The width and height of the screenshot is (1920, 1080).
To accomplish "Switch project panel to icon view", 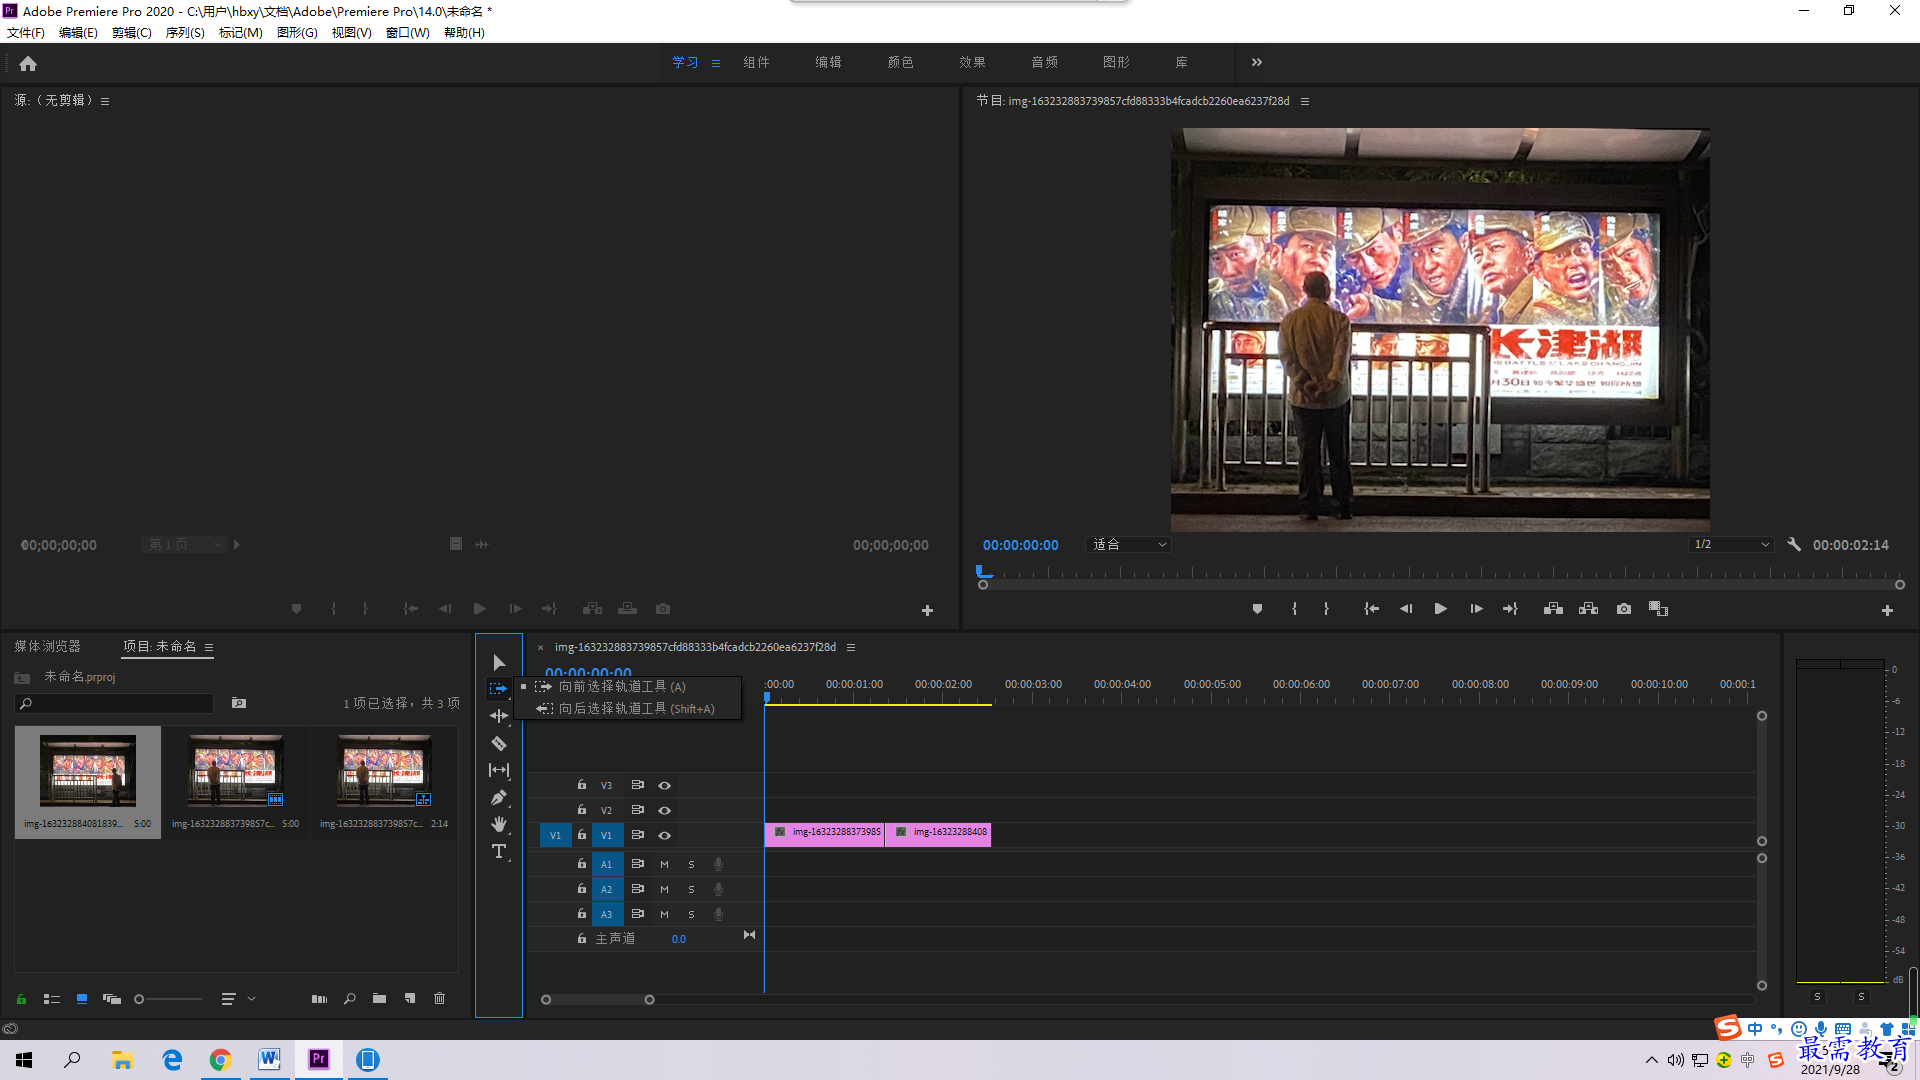I will 82,998.
